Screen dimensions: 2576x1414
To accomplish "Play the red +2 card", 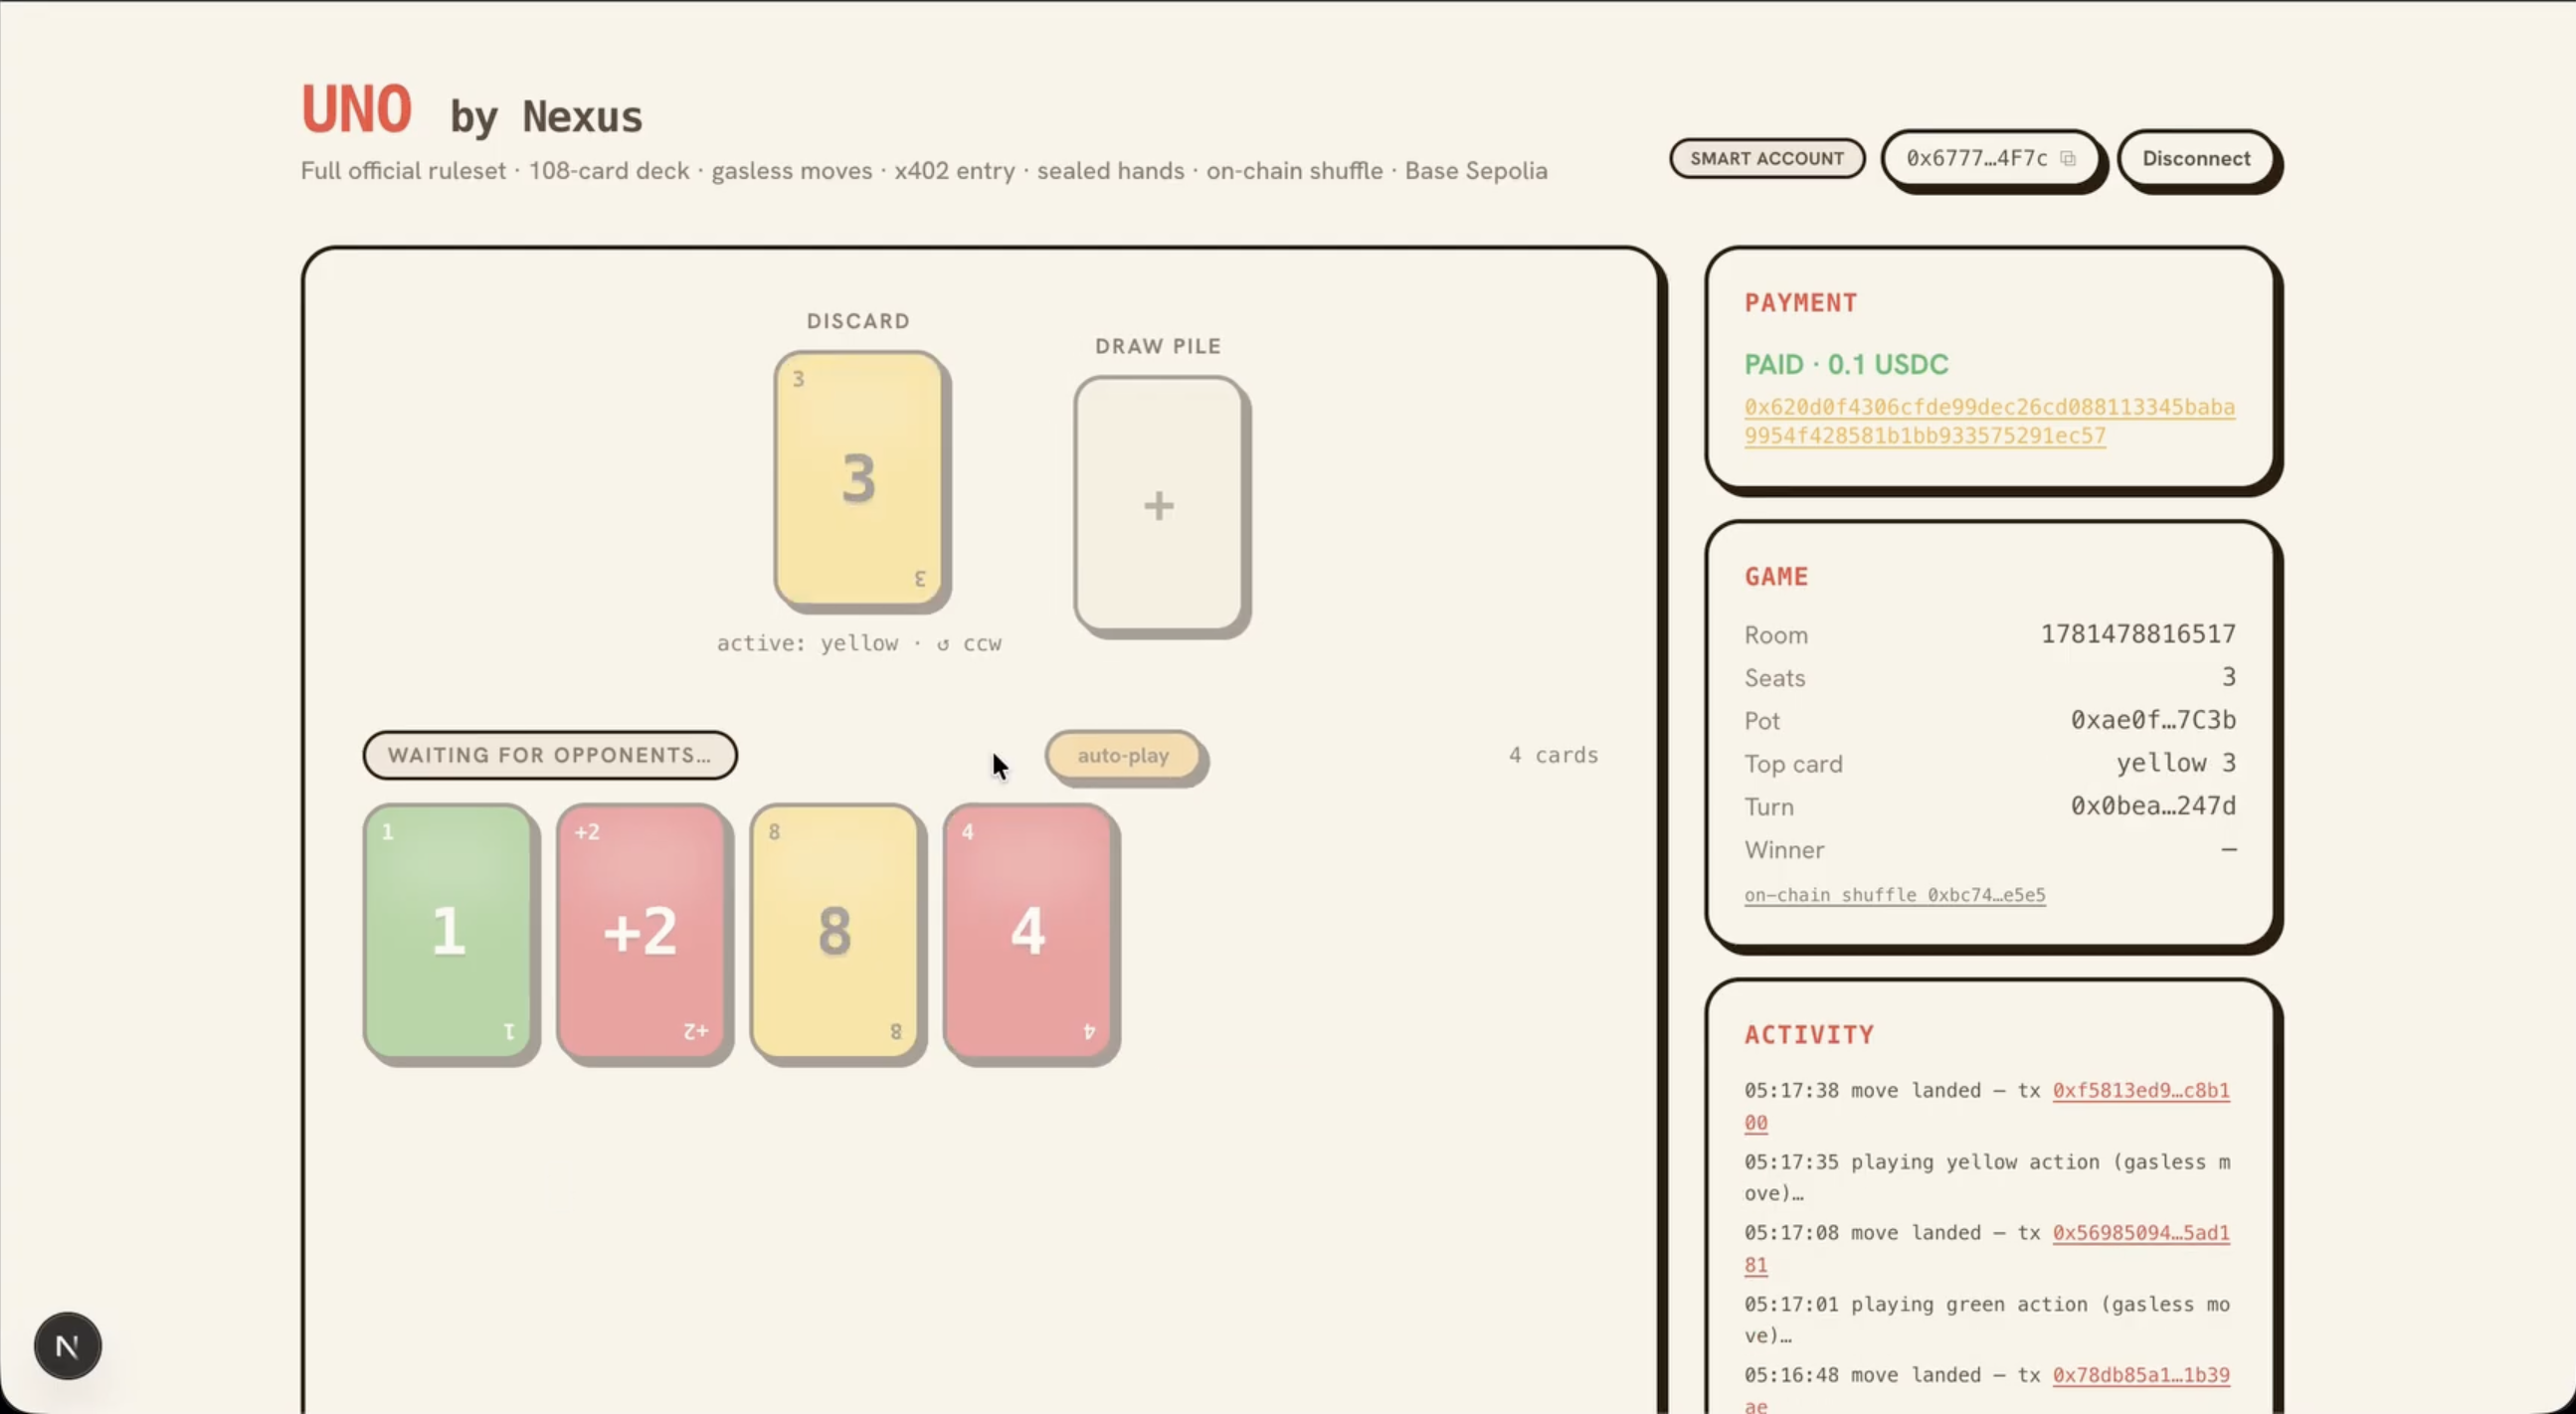I will click(641, 931).
